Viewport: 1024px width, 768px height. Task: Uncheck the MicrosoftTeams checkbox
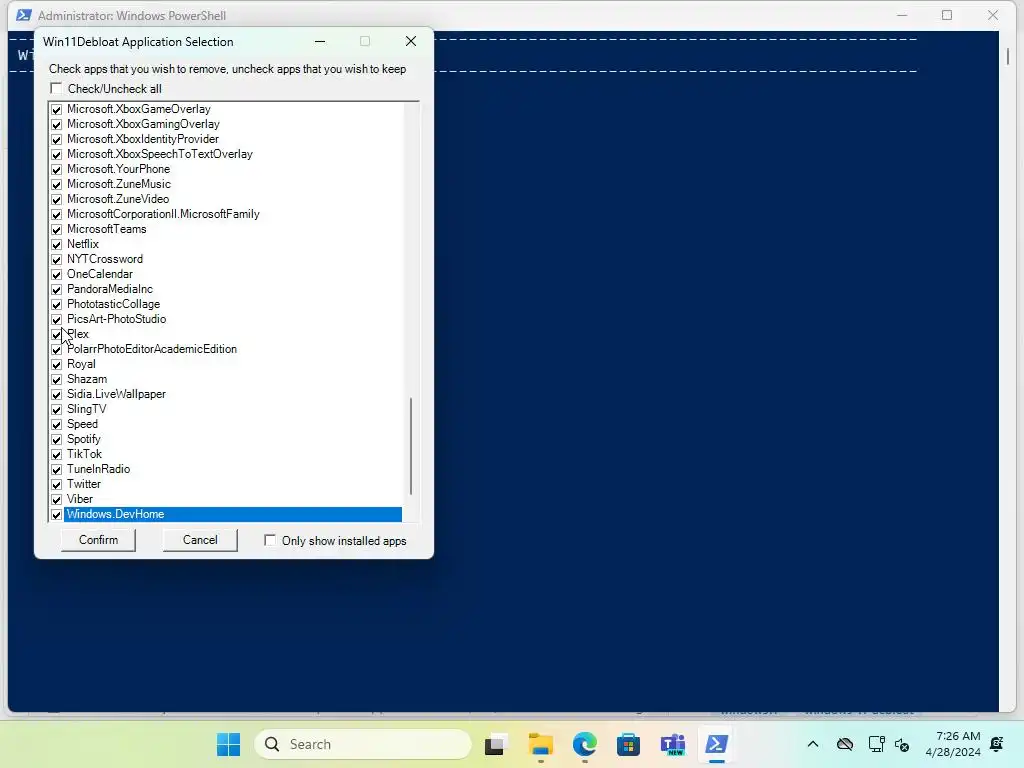click(57, 230)
